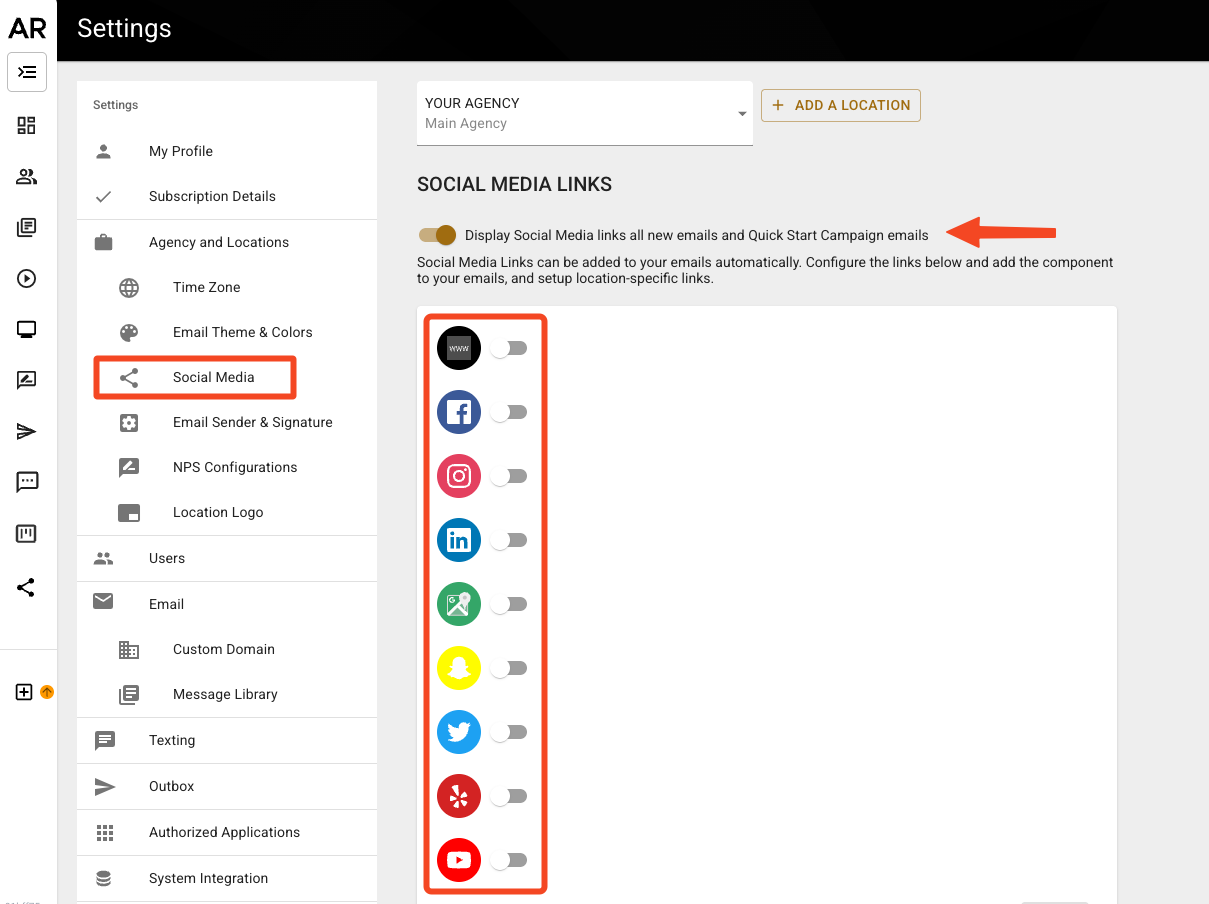Open Email section in settings
The height and width of the screenshot is (904, 1209).
[227, 604]
